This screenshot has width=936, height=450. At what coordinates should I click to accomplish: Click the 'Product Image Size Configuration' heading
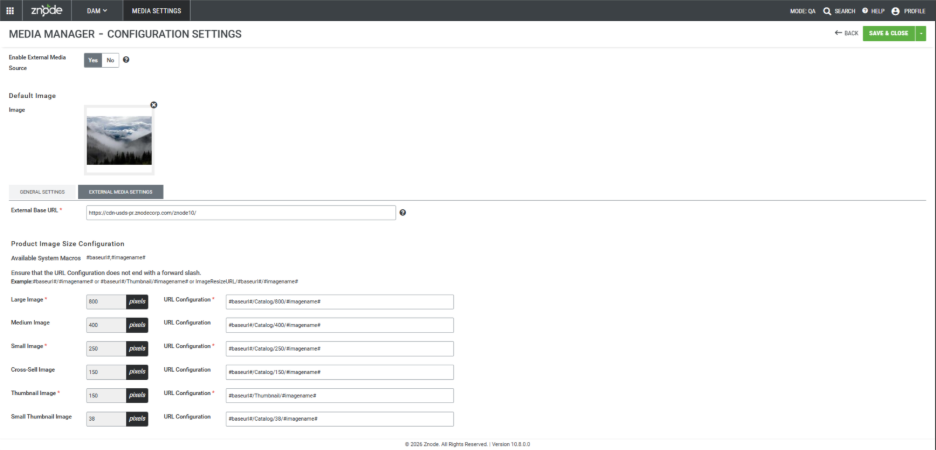click(x=67, y=244)
